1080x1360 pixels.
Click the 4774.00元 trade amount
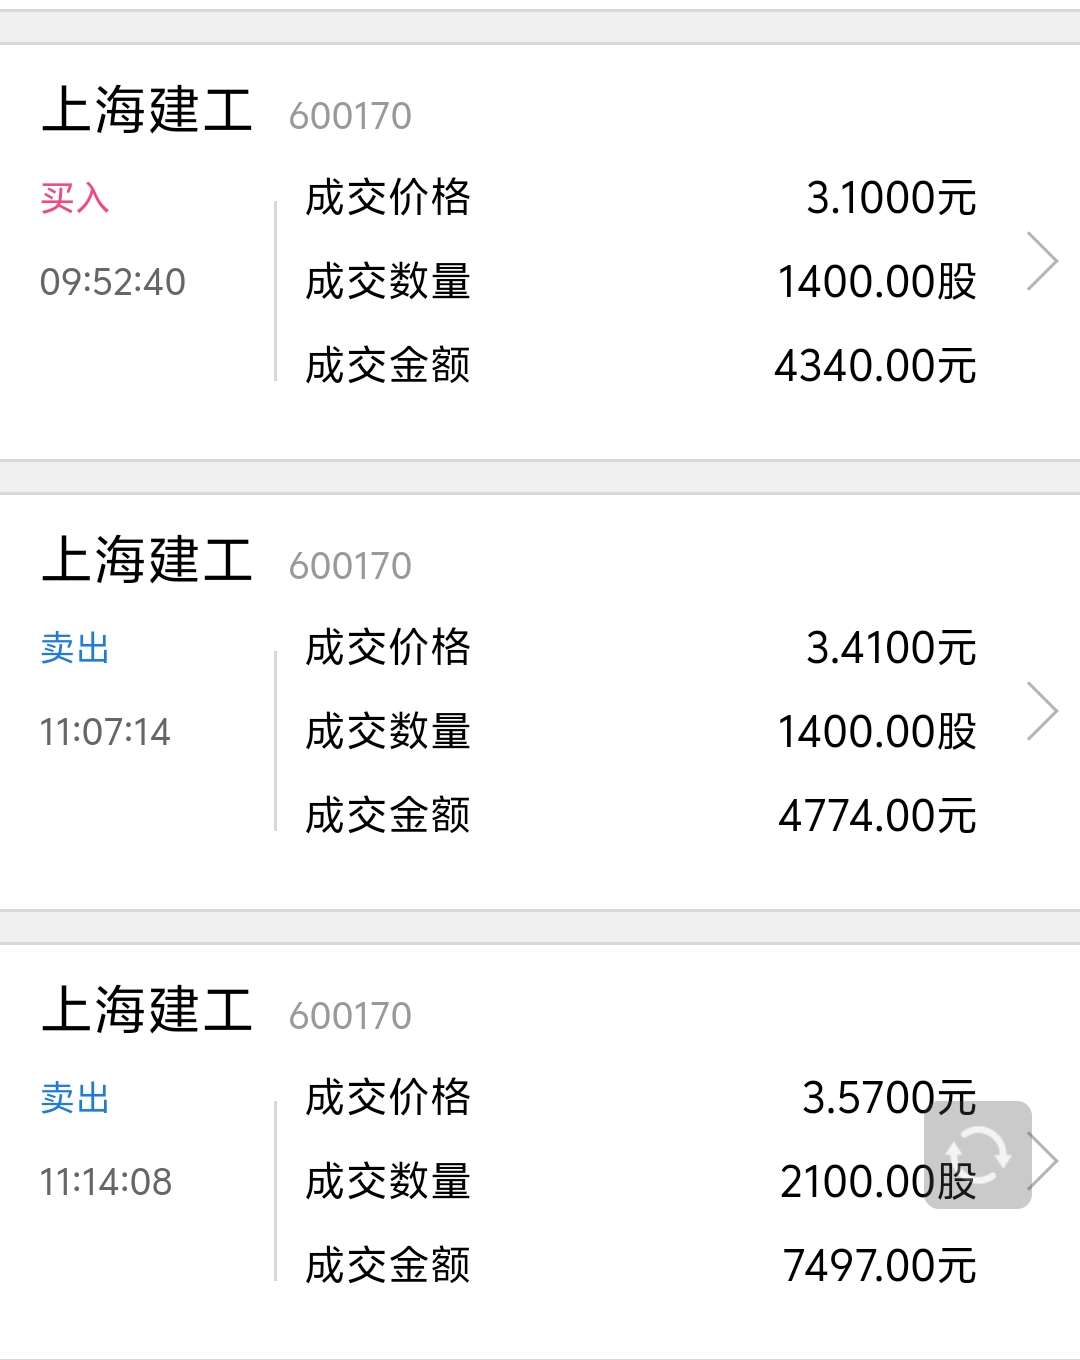pos(878,816)
